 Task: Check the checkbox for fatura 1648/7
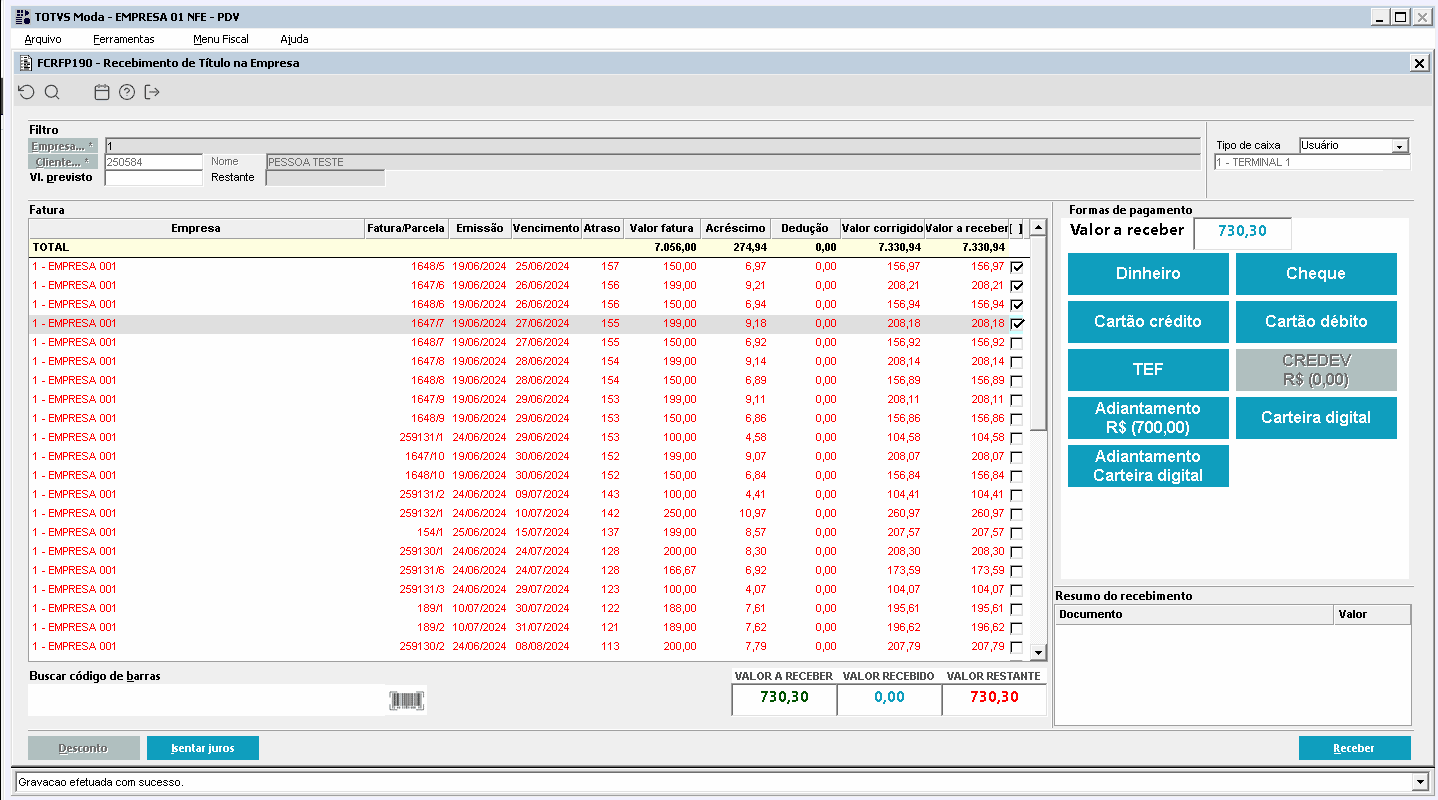click(1017, 343)
